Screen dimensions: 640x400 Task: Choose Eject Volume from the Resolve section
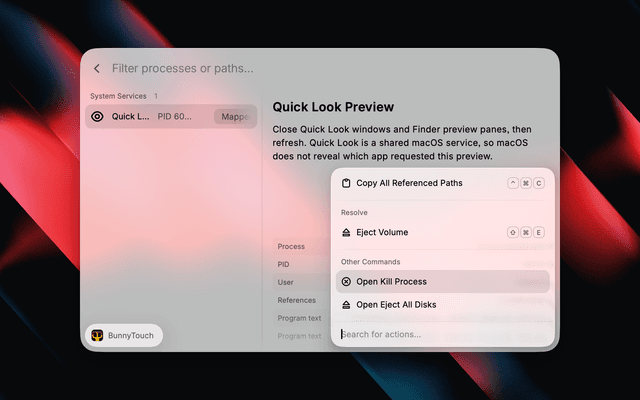pos(442,233)
